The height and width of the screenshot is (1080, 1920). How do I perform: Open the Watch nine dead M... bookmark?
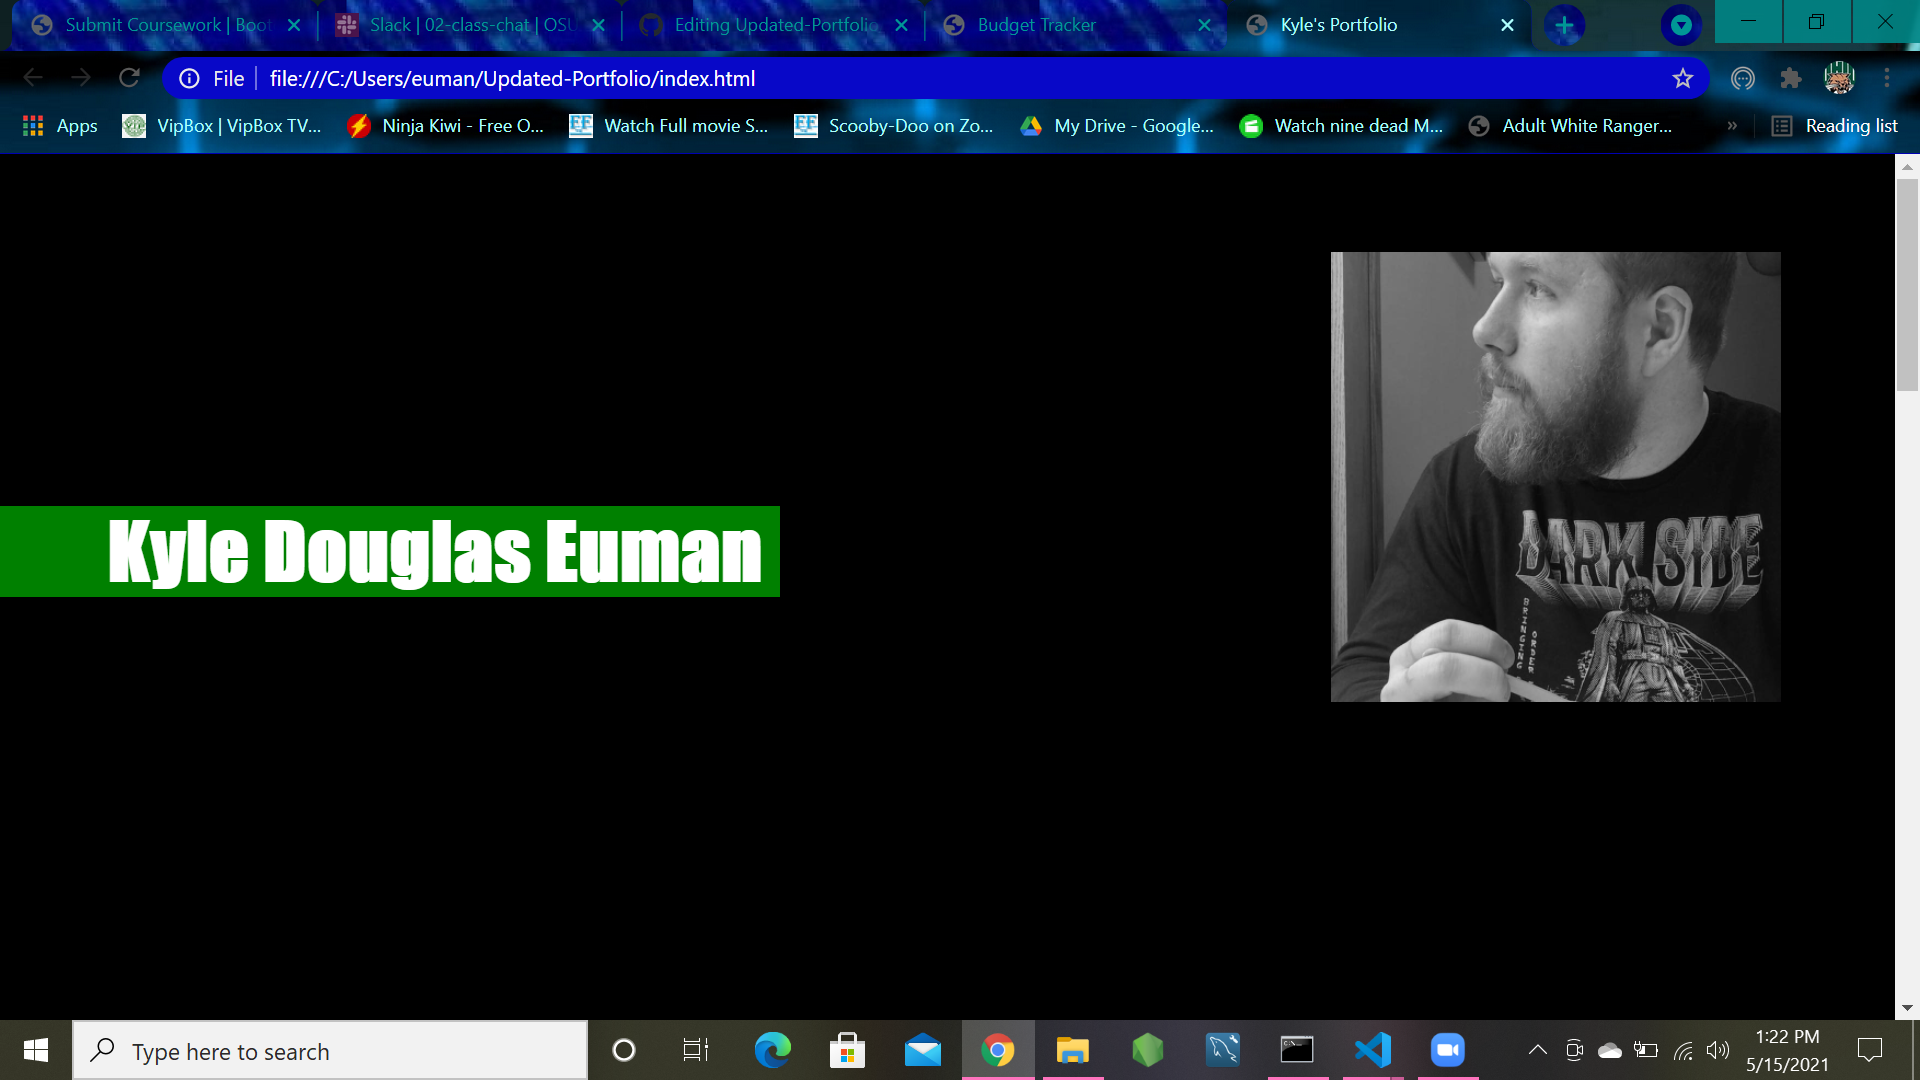(1341, 126)
